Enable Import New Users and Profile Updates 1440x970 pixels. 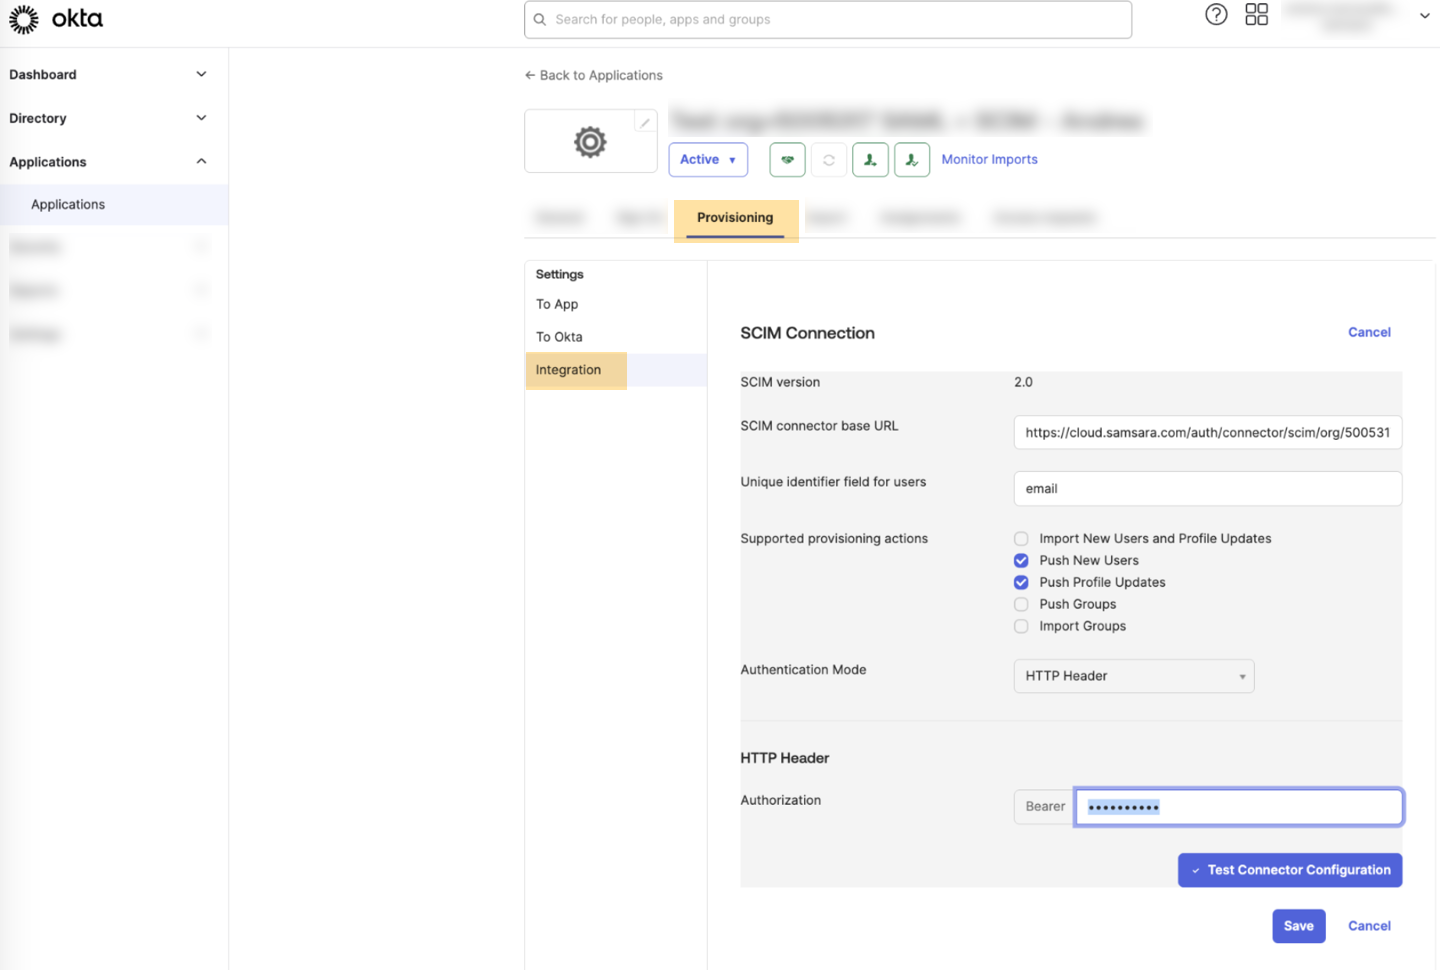1021,539
